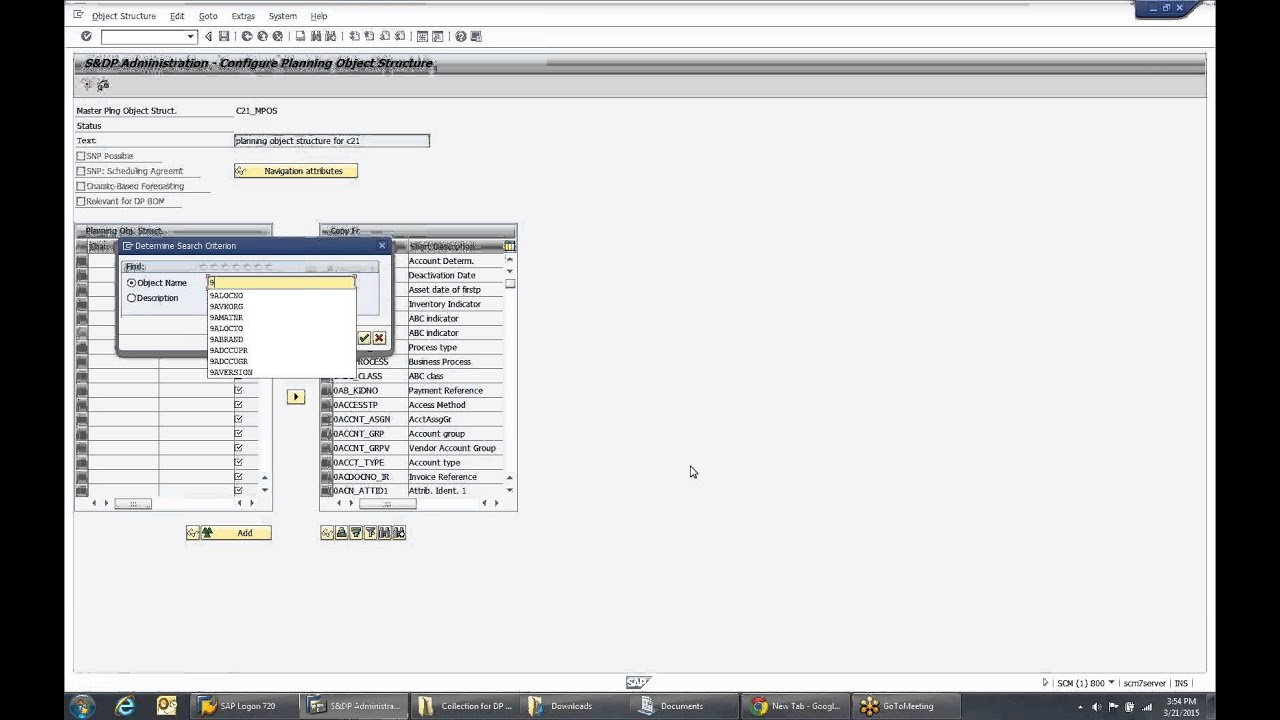Confirm search with the green check button
Viewport: 1280px width, 720px height.
(x=364, y=338)
